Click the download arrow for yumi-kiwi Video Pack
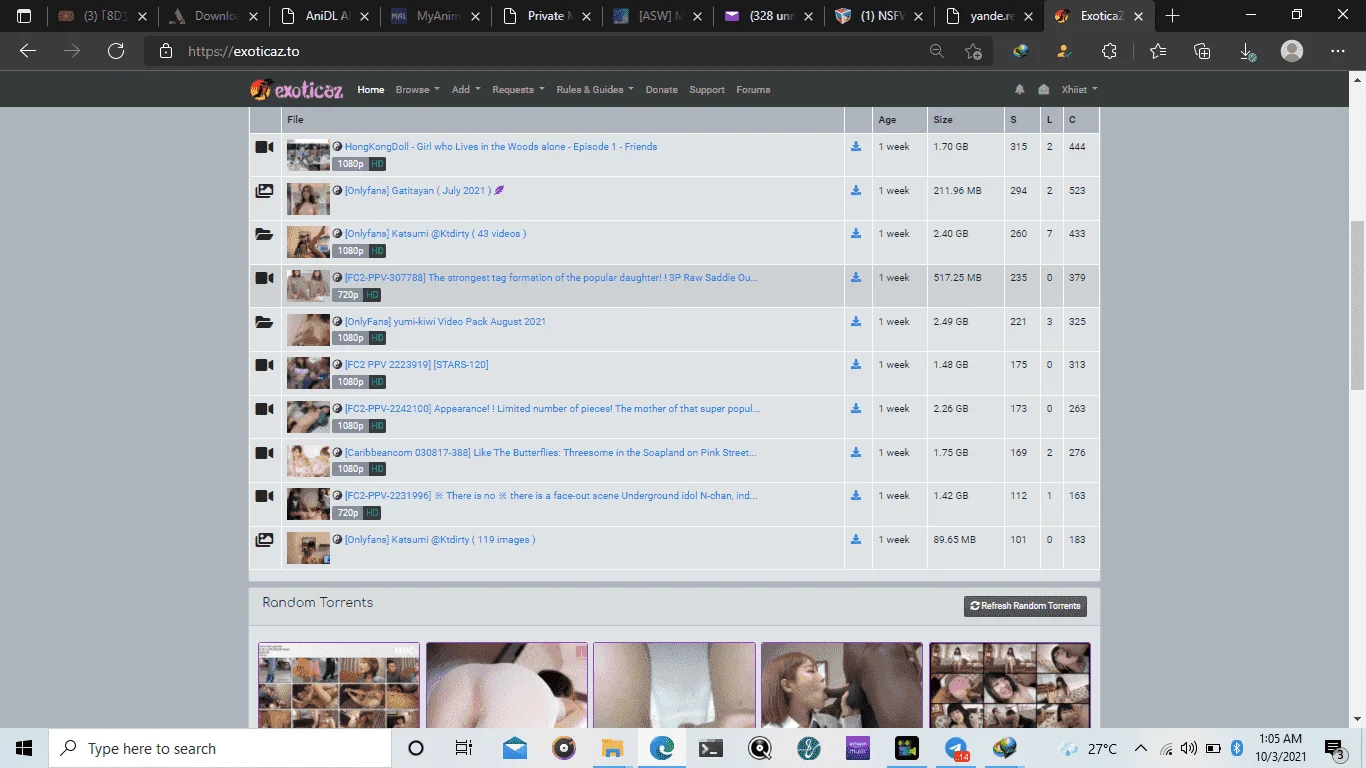Screen dimensions: 1366x768 point(856,321)
